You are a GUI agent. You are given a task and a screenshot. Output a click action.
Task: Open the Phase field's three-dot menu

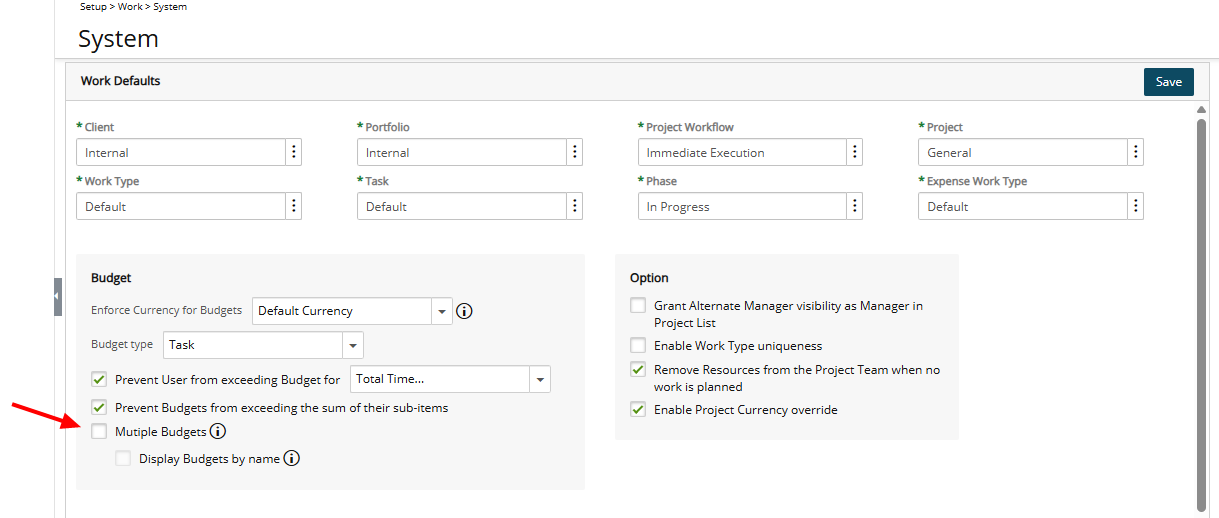pyautogui.click(x=854, y=206)
